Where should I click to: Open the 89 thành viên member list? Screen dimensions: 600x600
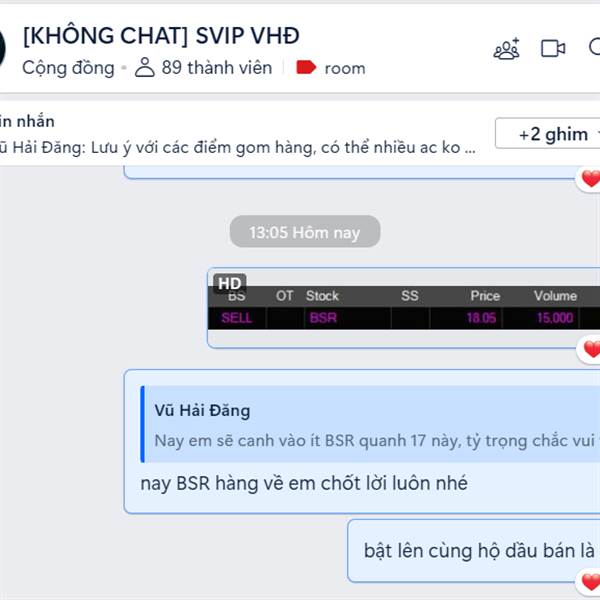(204, 67)
